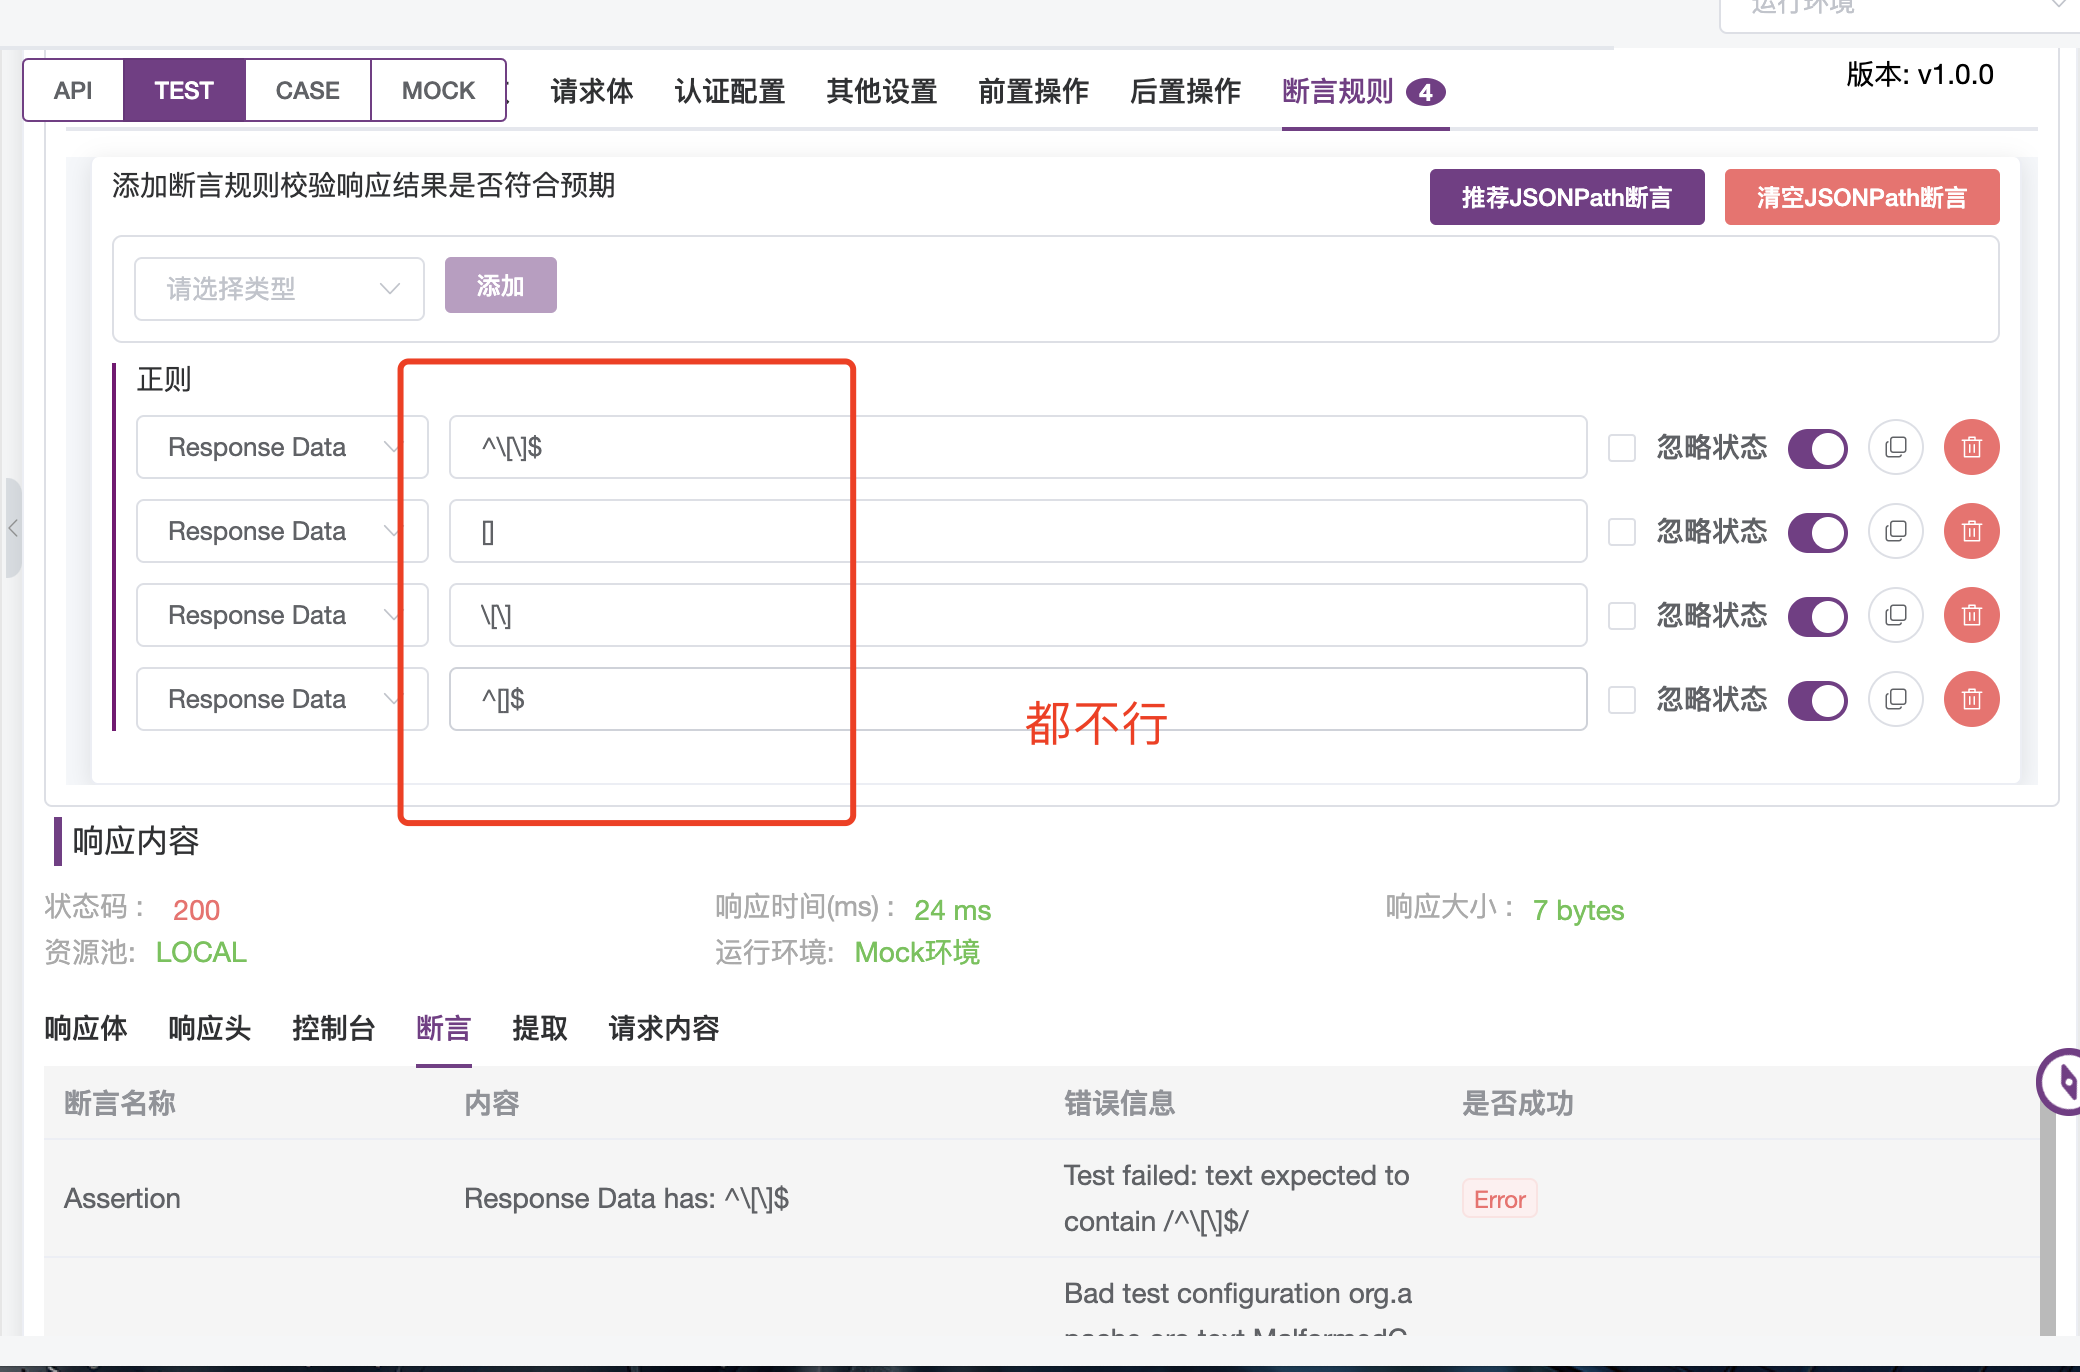Open the 响应头 response headers tab
The image size is (2080, 1372).
(x=208, y=1029)
